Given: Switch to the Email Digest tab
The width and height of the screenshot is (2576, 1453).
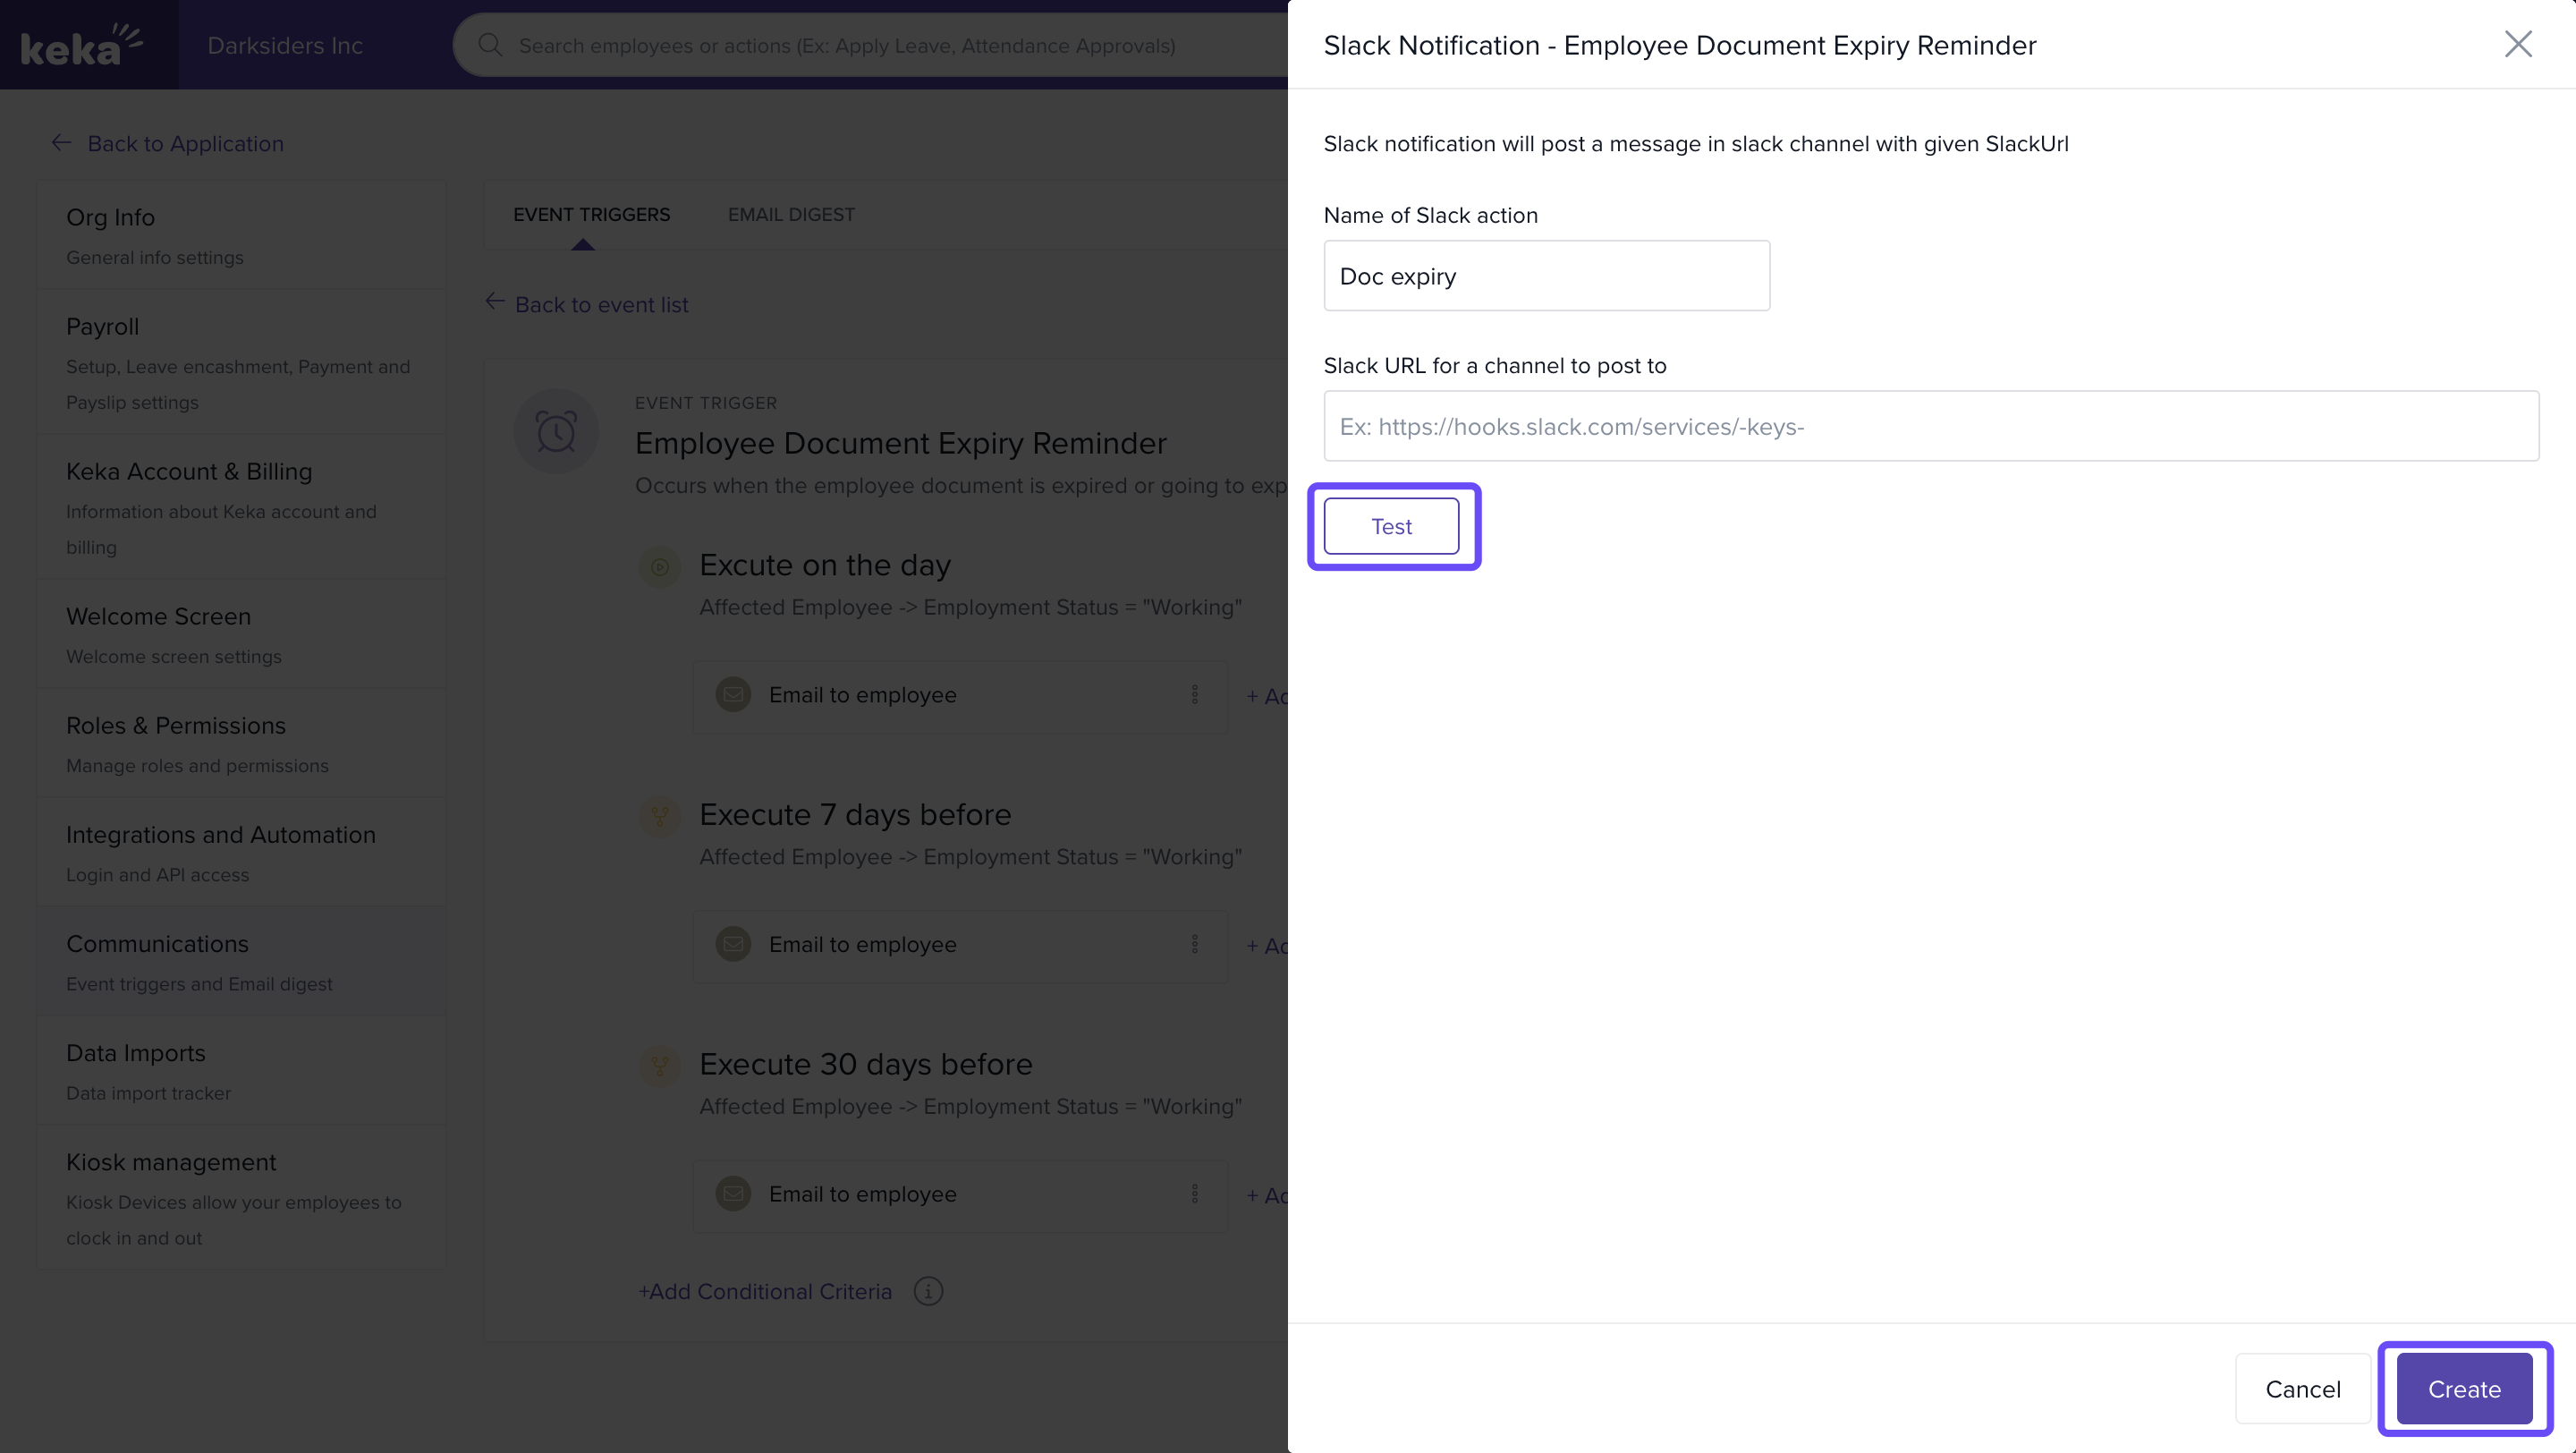Looking at the screenshot, I should (790, 215).
